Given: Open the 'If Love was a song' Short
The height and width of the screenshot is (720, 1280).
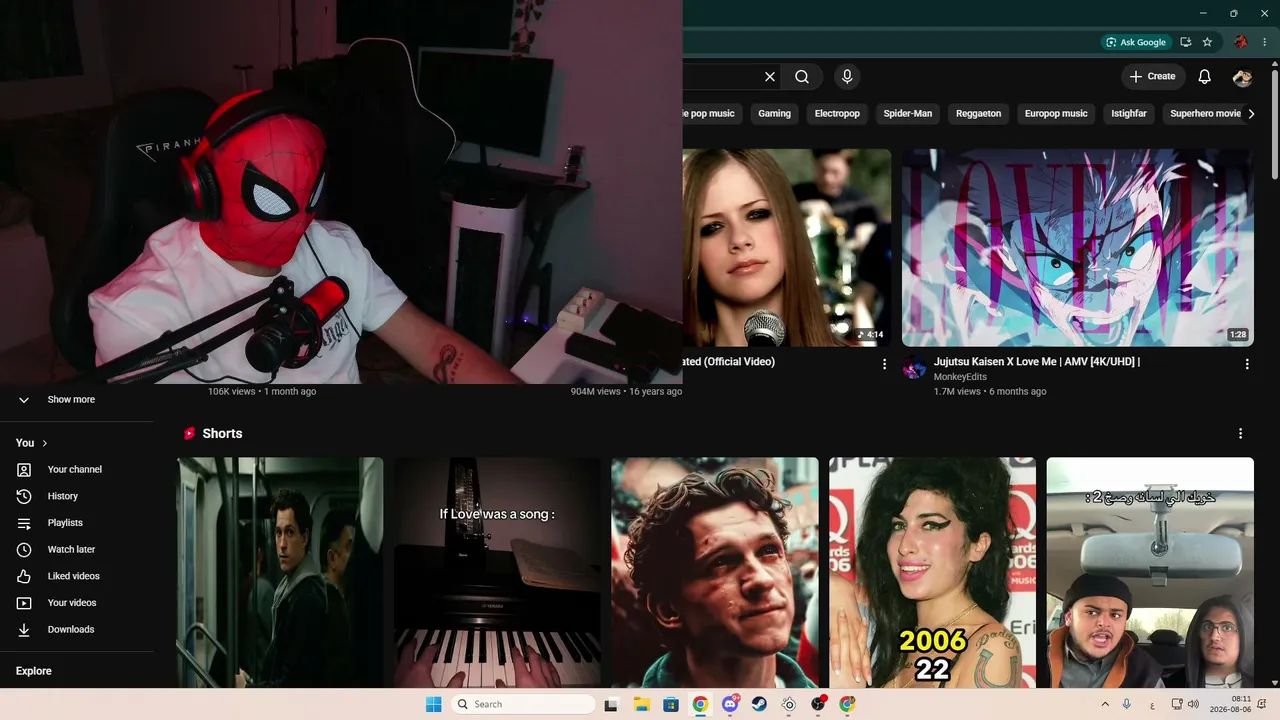Looking at the screenshot, I should [x=497, y=573].
